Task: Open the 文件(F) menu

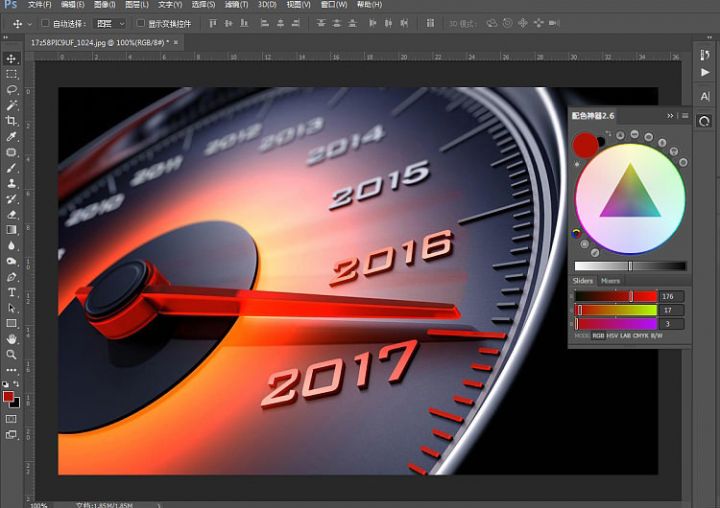Action: [40, 5]
